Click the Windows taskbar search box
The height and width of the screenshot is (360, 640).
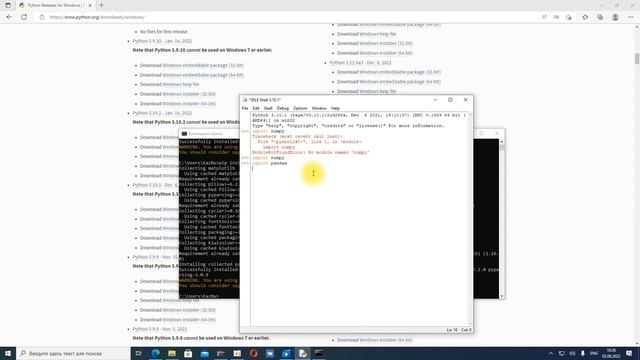(x=73, y=353)
